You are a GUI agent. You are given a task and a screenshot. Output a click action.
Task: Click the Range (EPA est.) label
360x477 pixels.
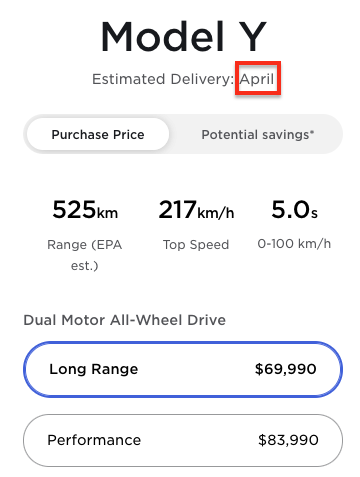pyautogui.click(x=85, y=255)
